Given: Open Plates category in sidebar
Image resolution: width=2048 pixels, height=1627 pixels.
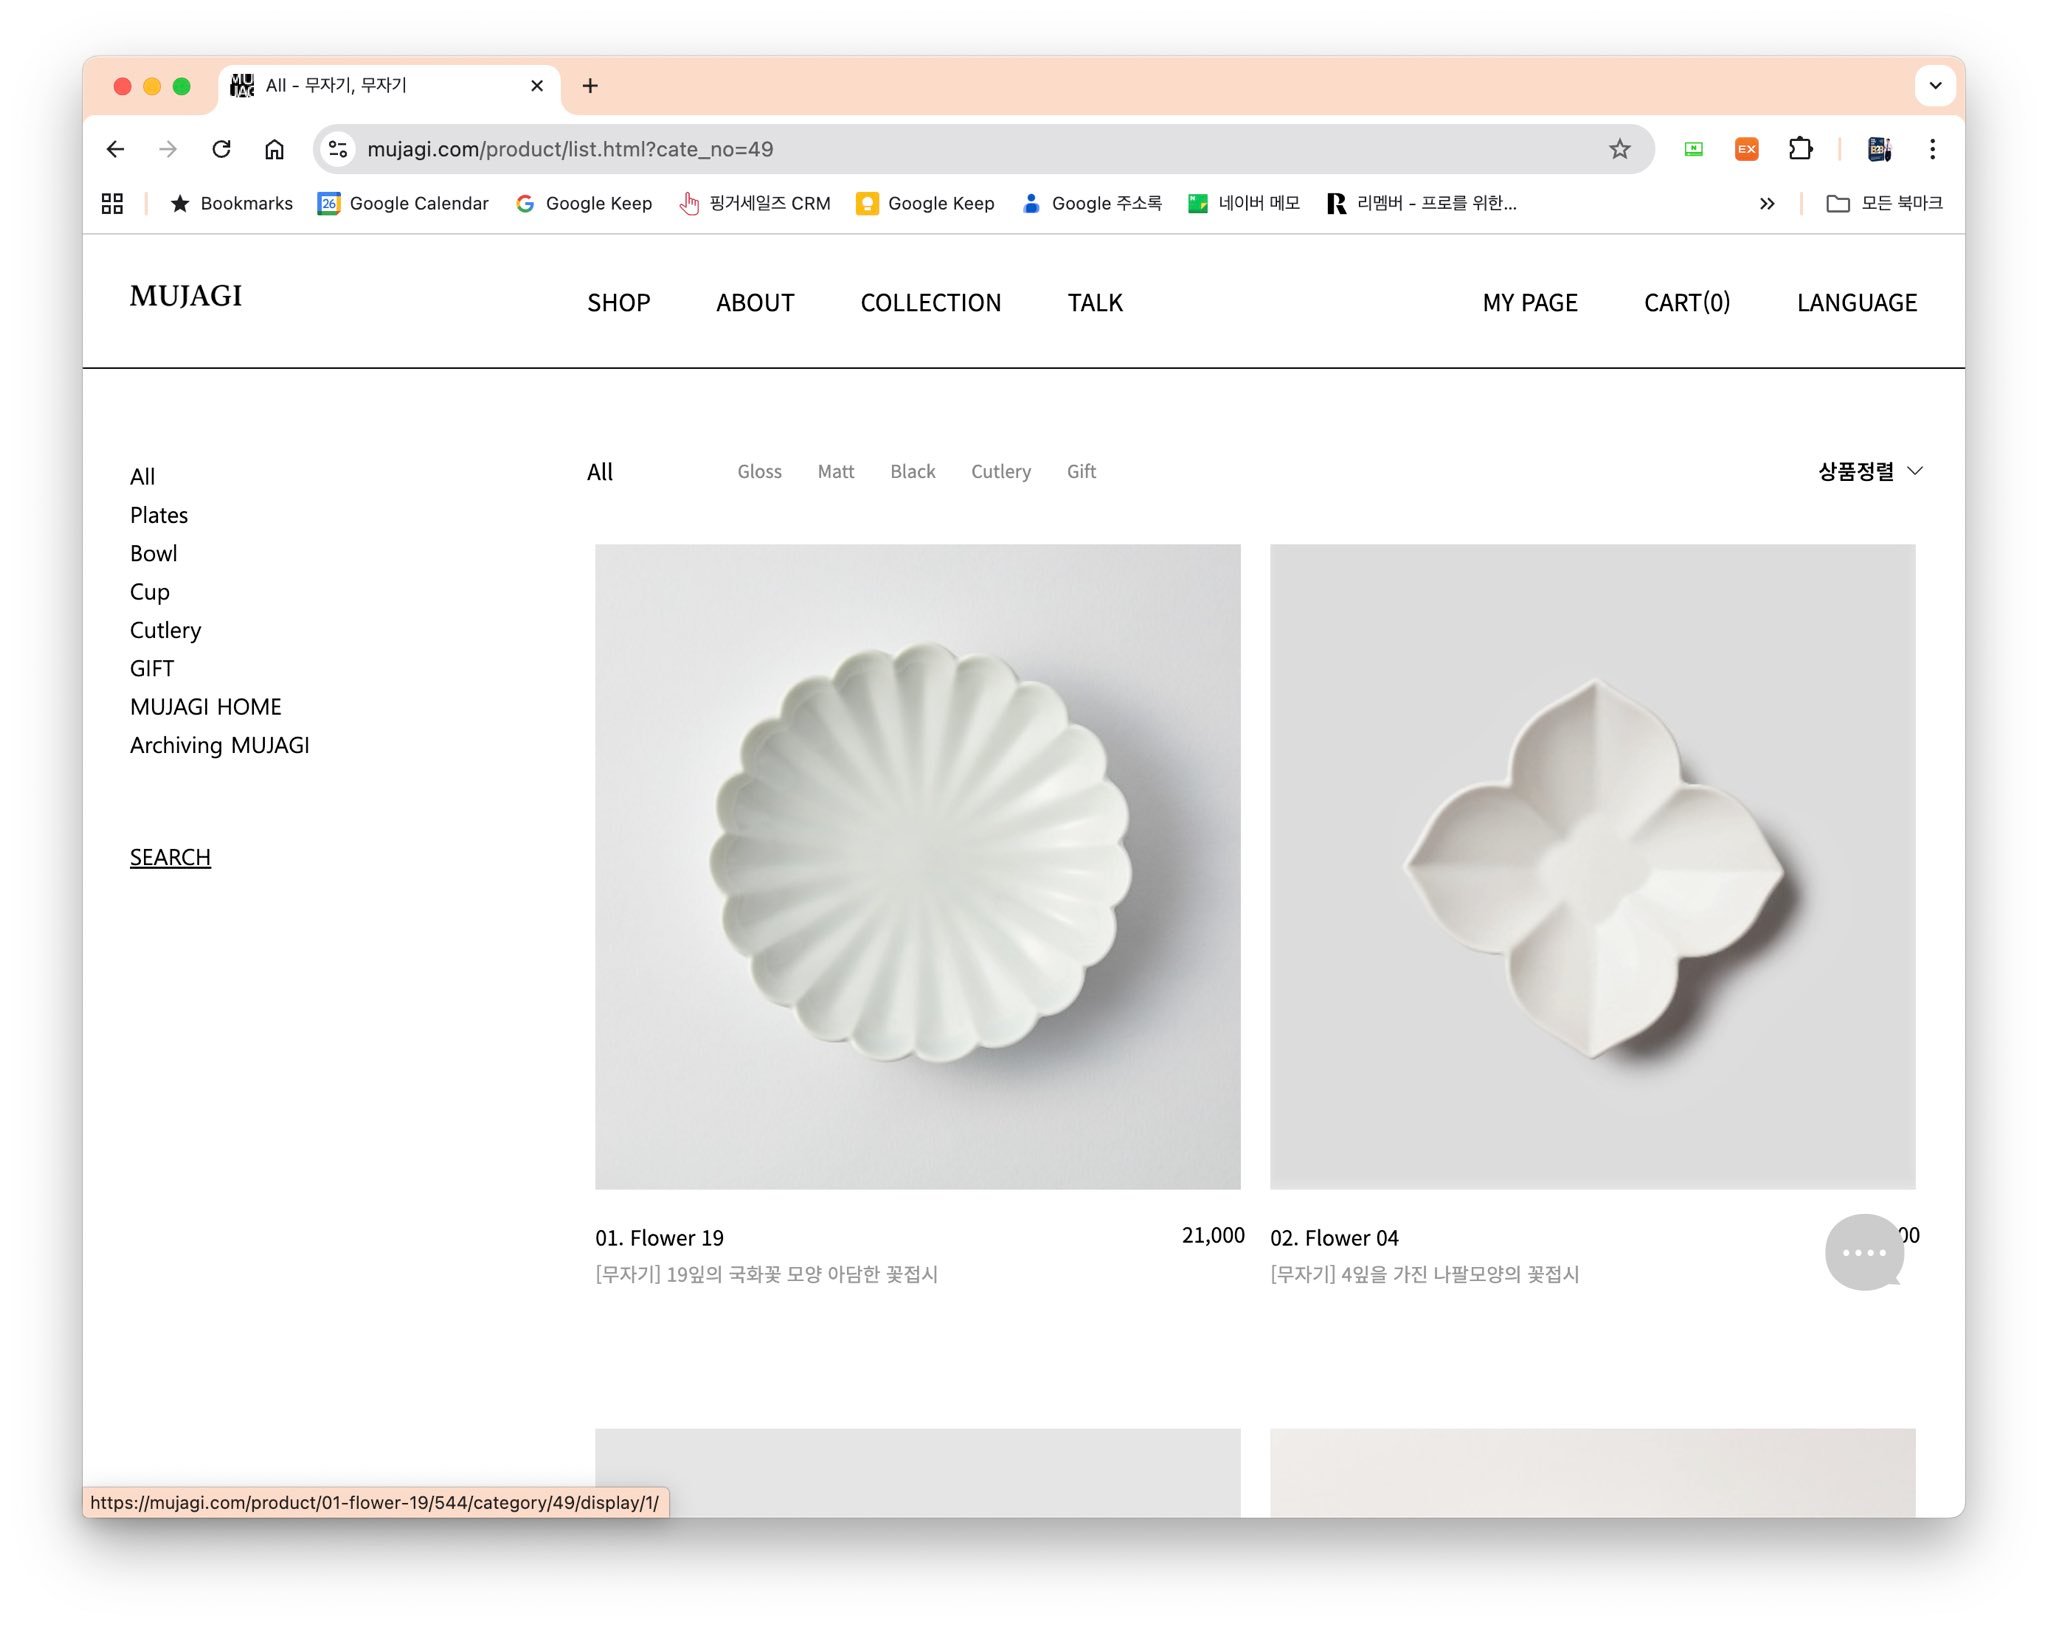Looking at the screenshot, I should tap(159, 515).
